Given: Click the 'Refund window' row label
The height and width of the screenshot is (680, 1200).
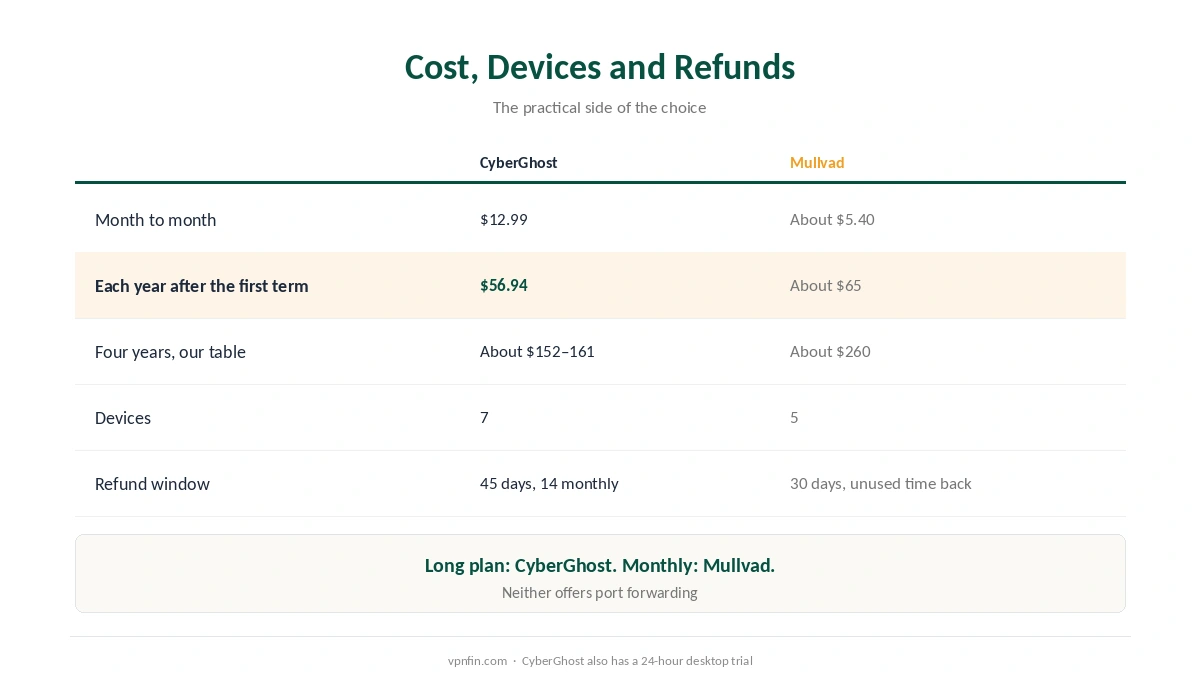Looking at the screenshot, I should click(152, 484).
